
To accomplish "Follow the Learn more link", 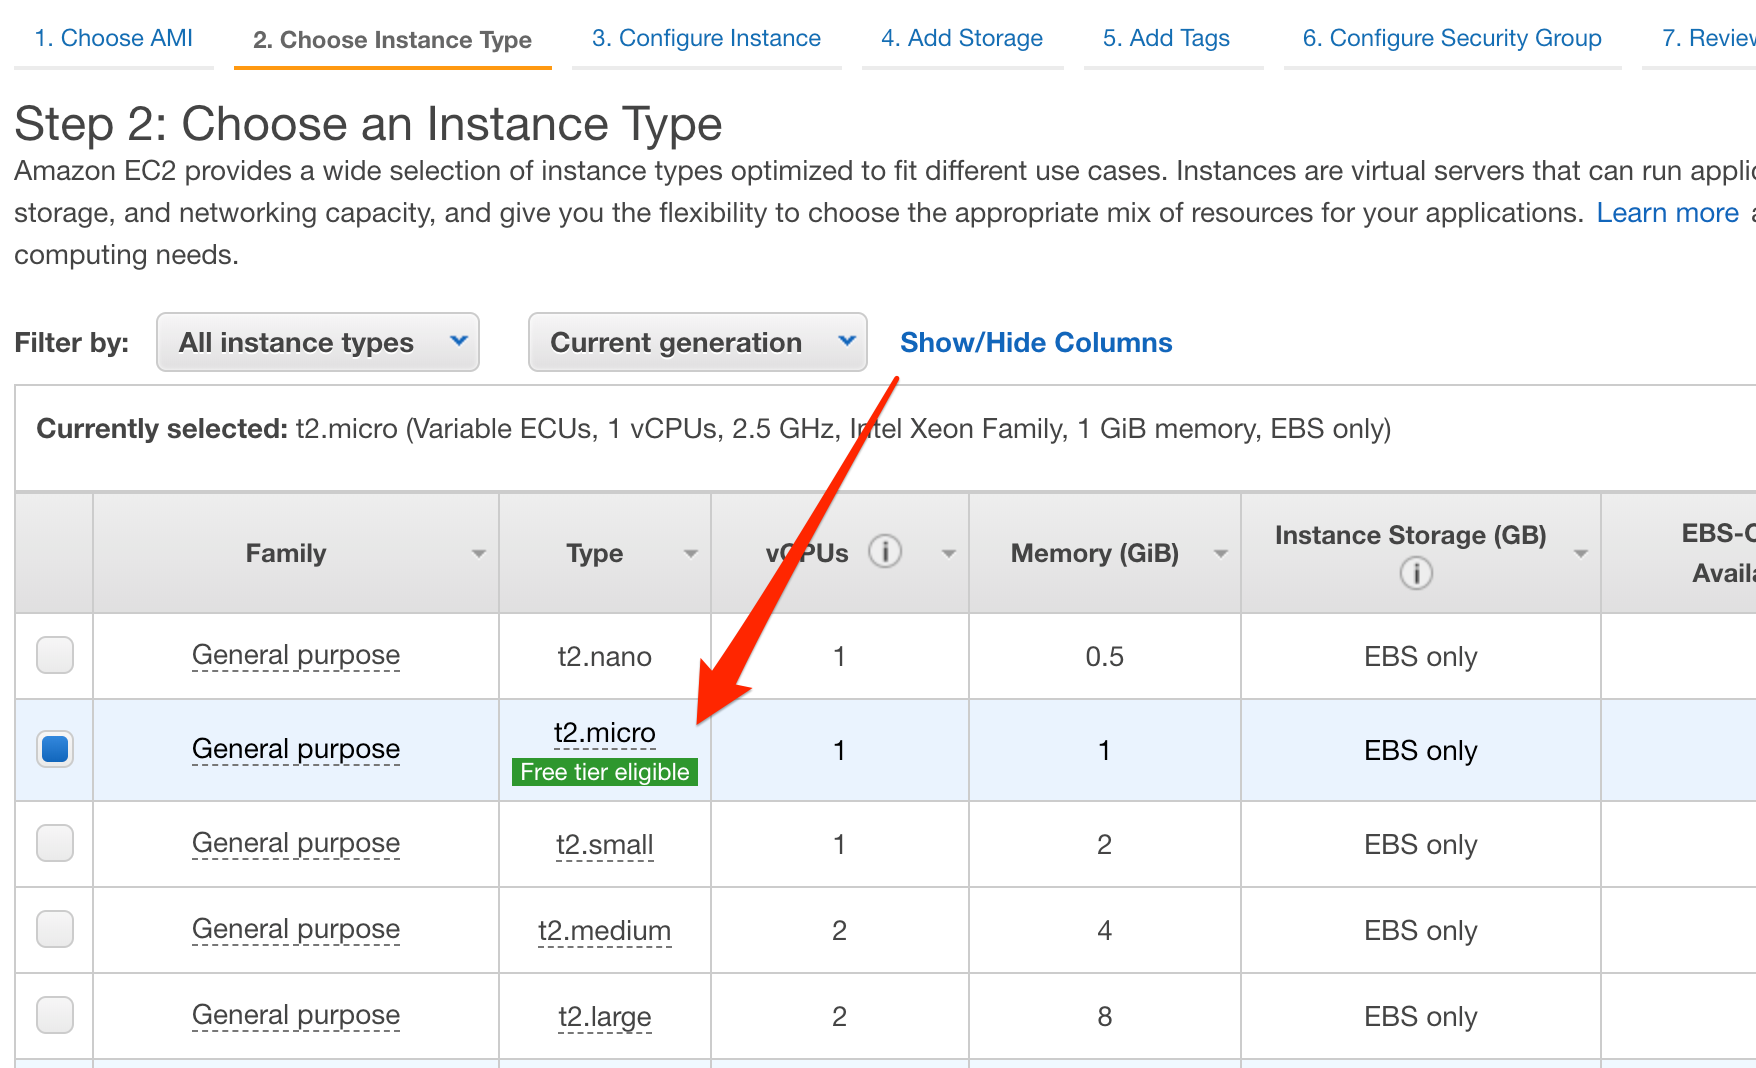I will coord(1667,213).
